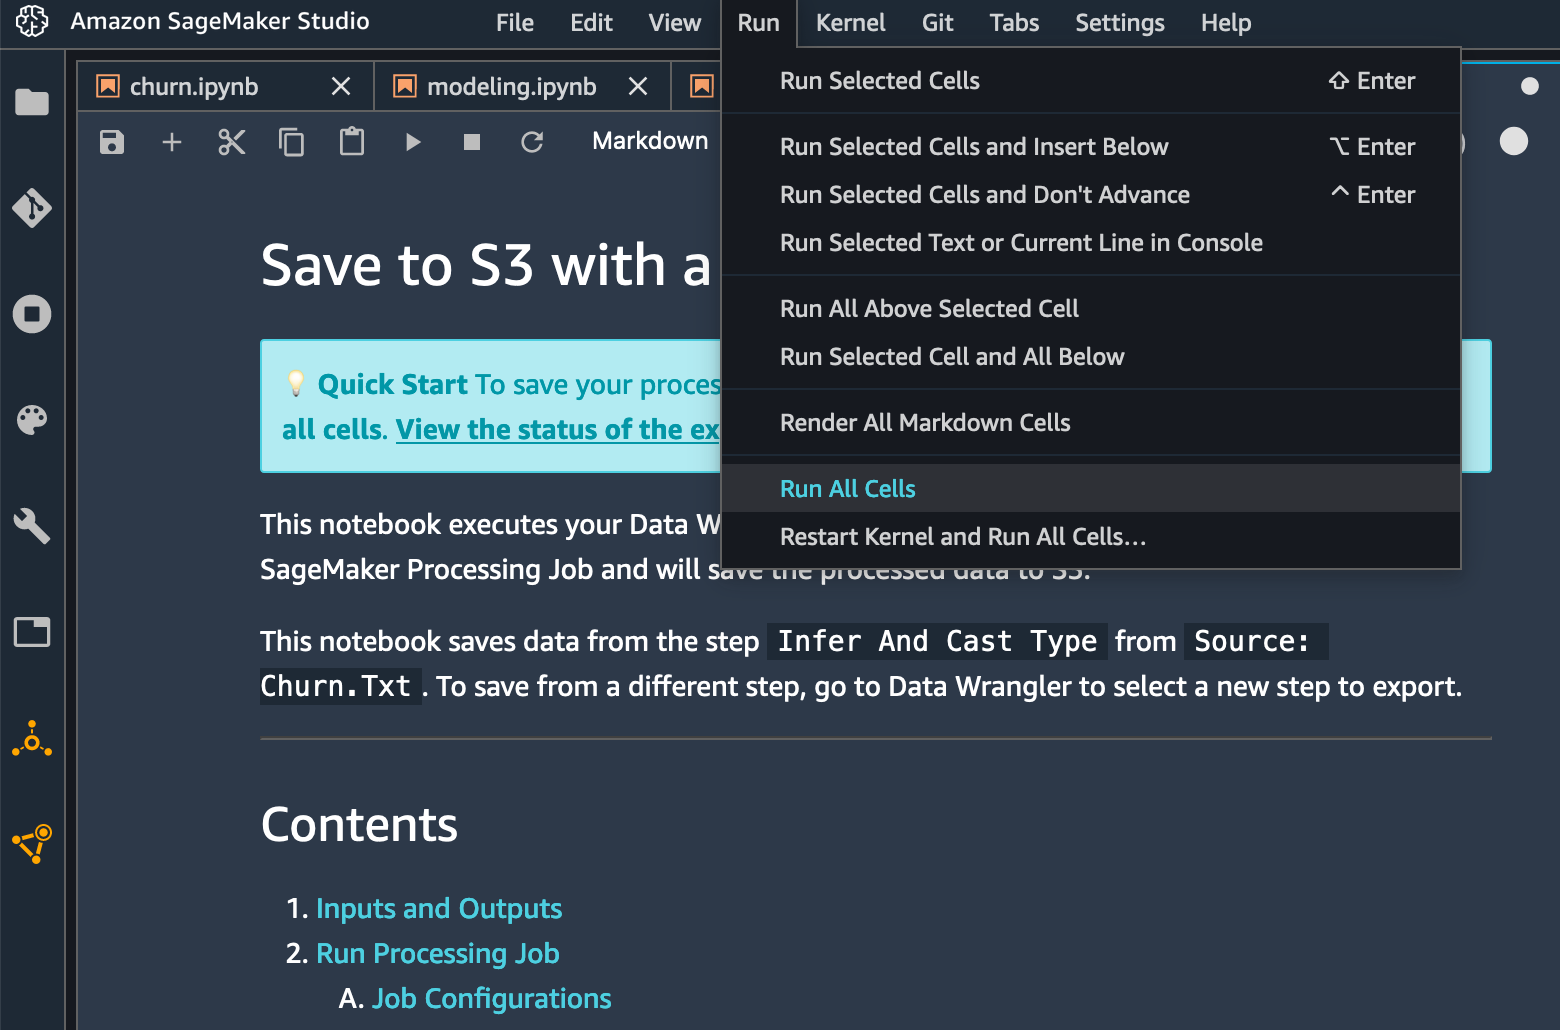This screenshot has height=1030, width=1560.
Task: Close the churn.ipynb tab
Action: pos(341,87)
